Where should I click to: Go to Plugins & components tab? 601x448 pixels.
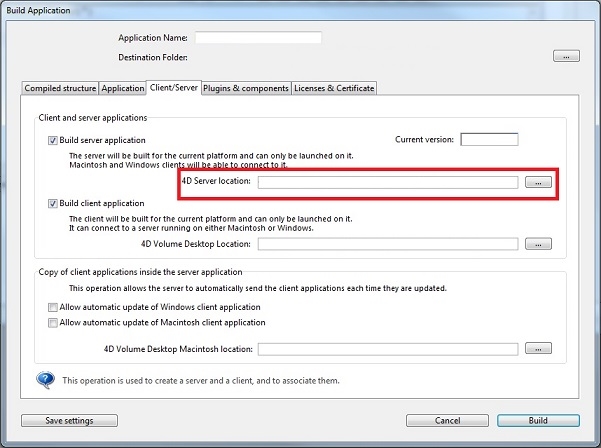click(x=246, y=88)
